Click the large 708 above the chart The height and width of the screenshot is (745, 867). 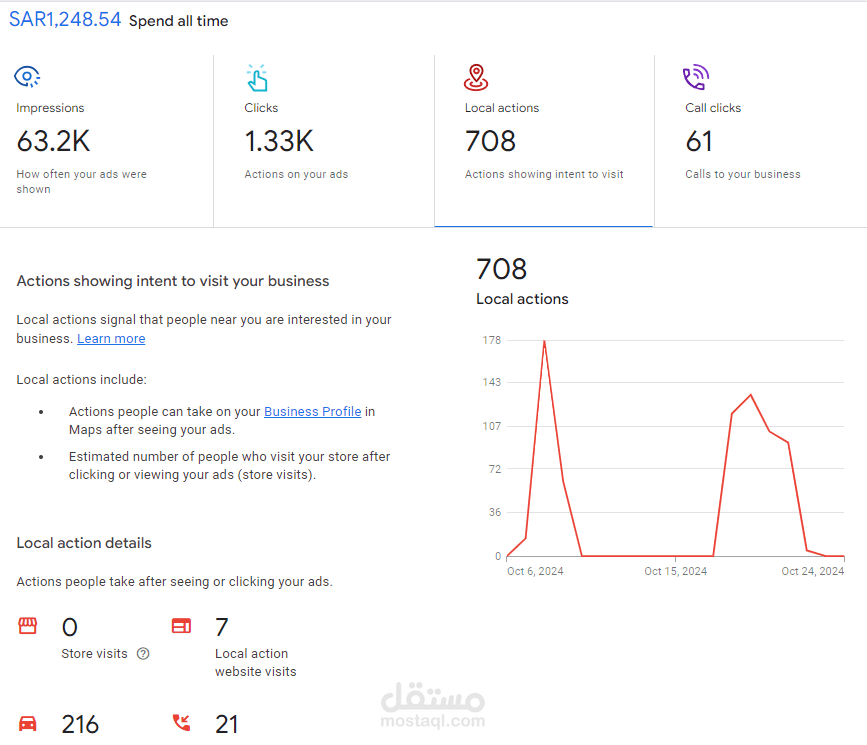click(502, 269)
